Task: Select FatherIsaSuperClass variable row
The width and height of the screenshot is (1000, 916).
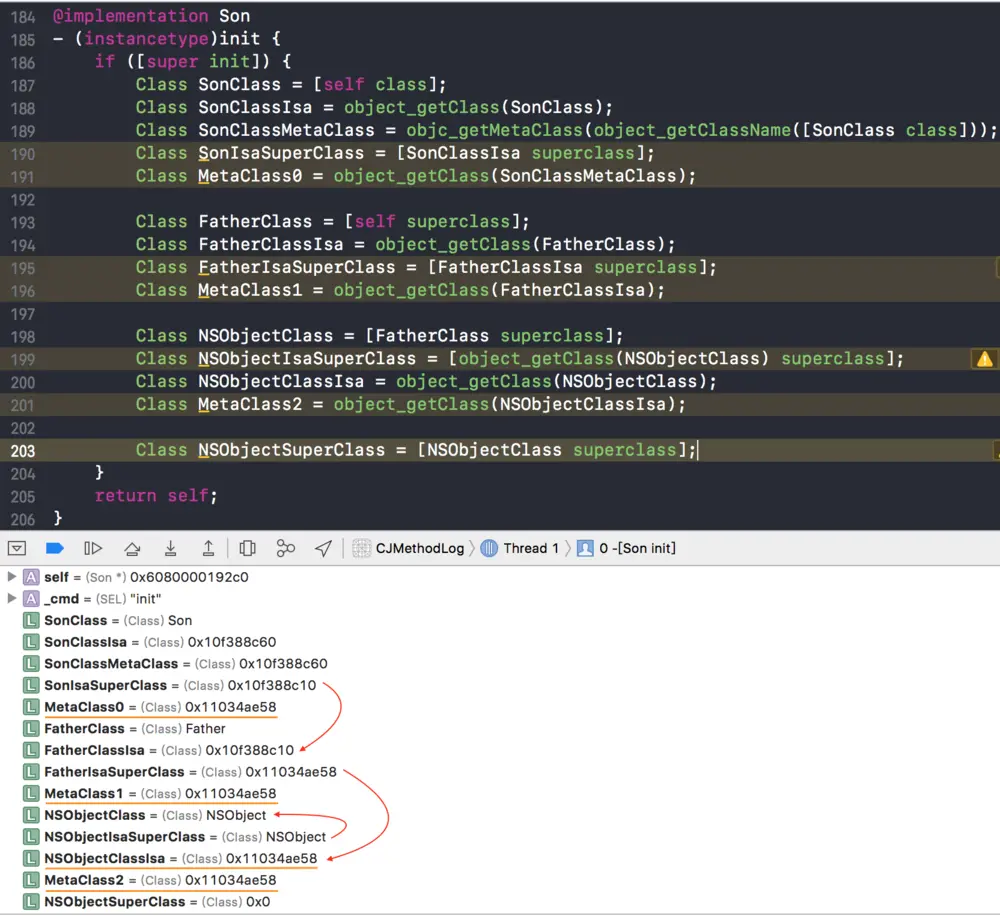Action: coord(180,772)
